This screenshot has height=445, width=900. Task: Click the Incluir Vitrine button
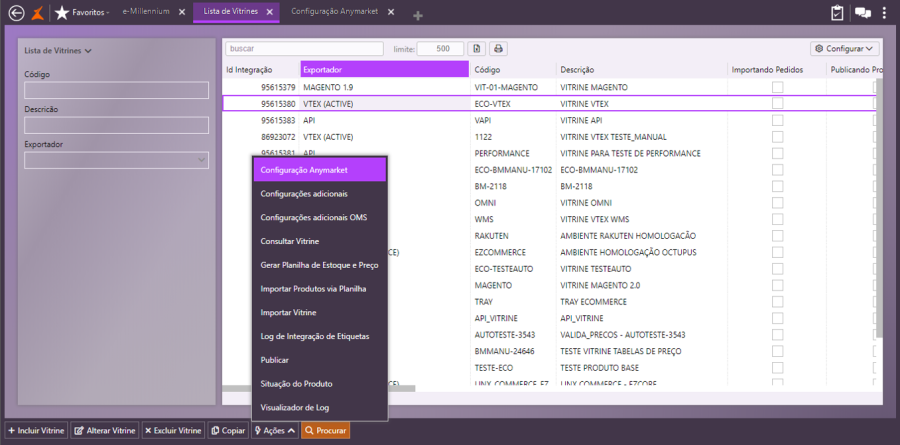click(x=37, y=430)
